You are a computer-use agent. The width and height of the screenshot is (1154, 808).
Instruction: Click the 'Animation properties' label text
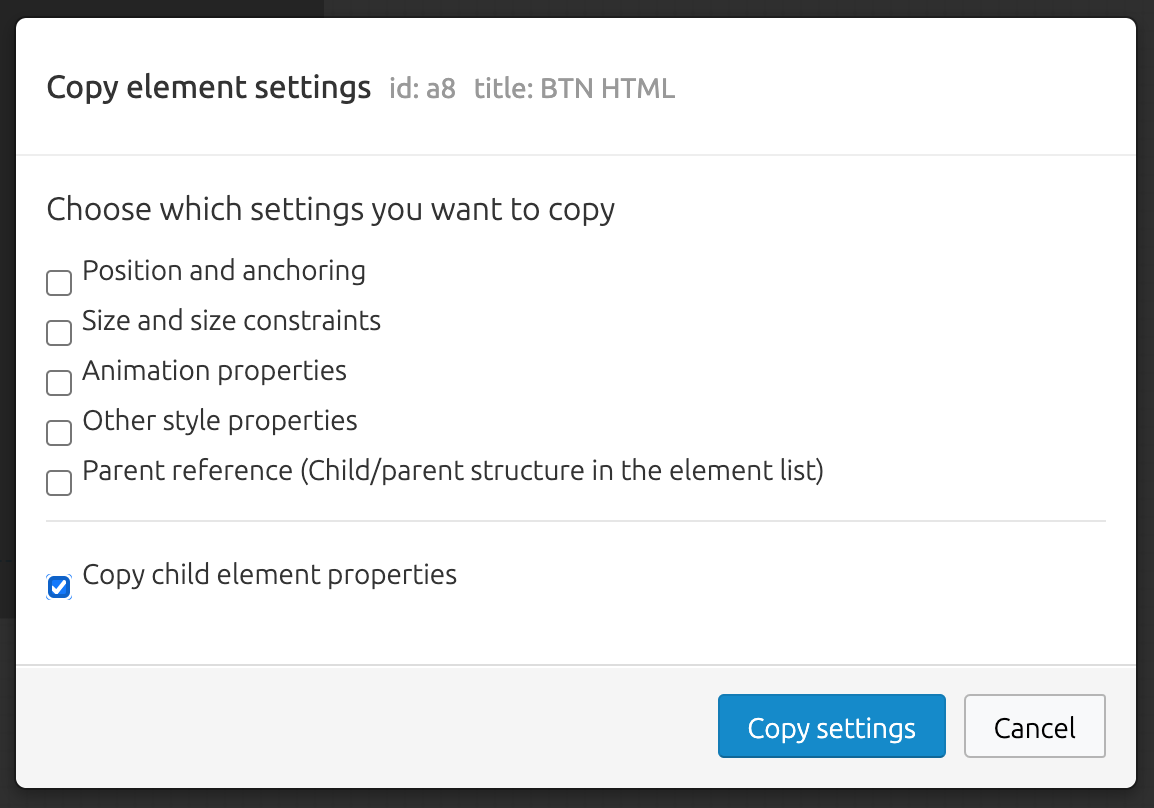point(214,372)
